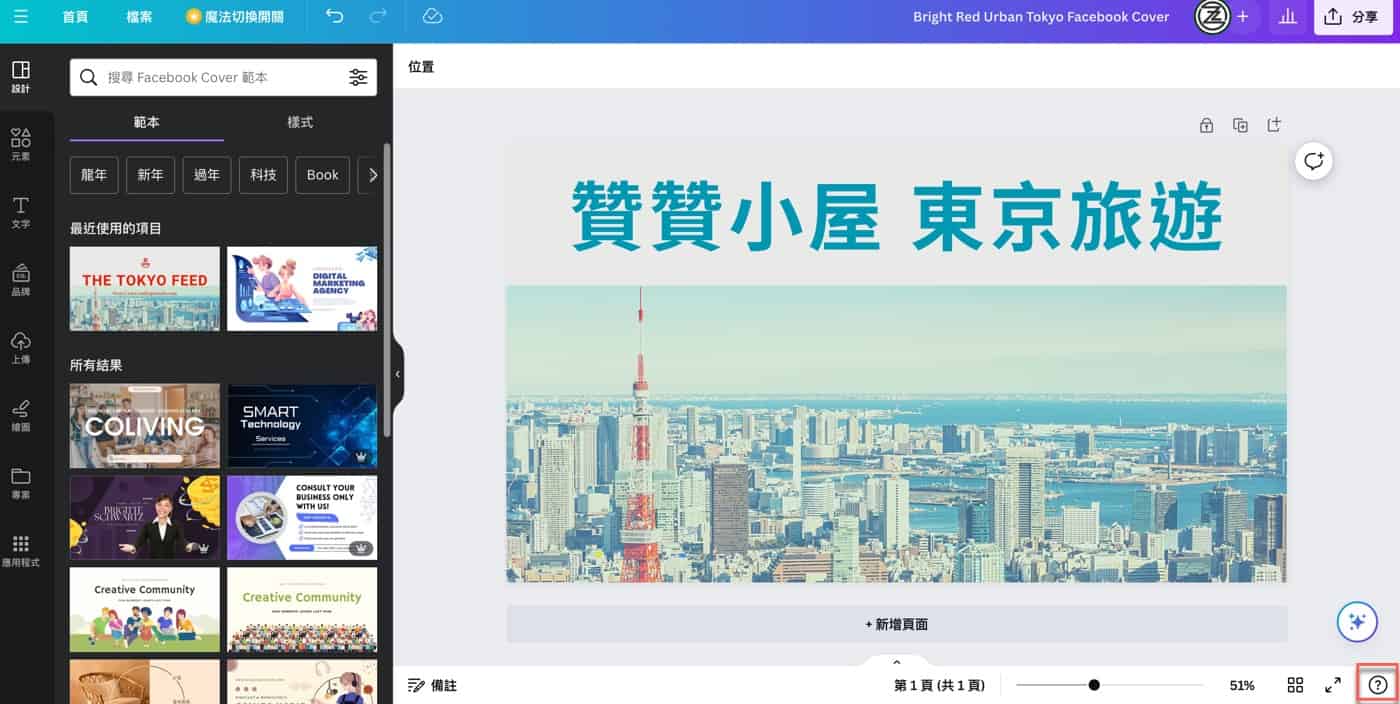Image resolution: width=1400 pixels, height=704 pixels.
Task: Adjust the zoom slider handle
Action: (1094, 685)
